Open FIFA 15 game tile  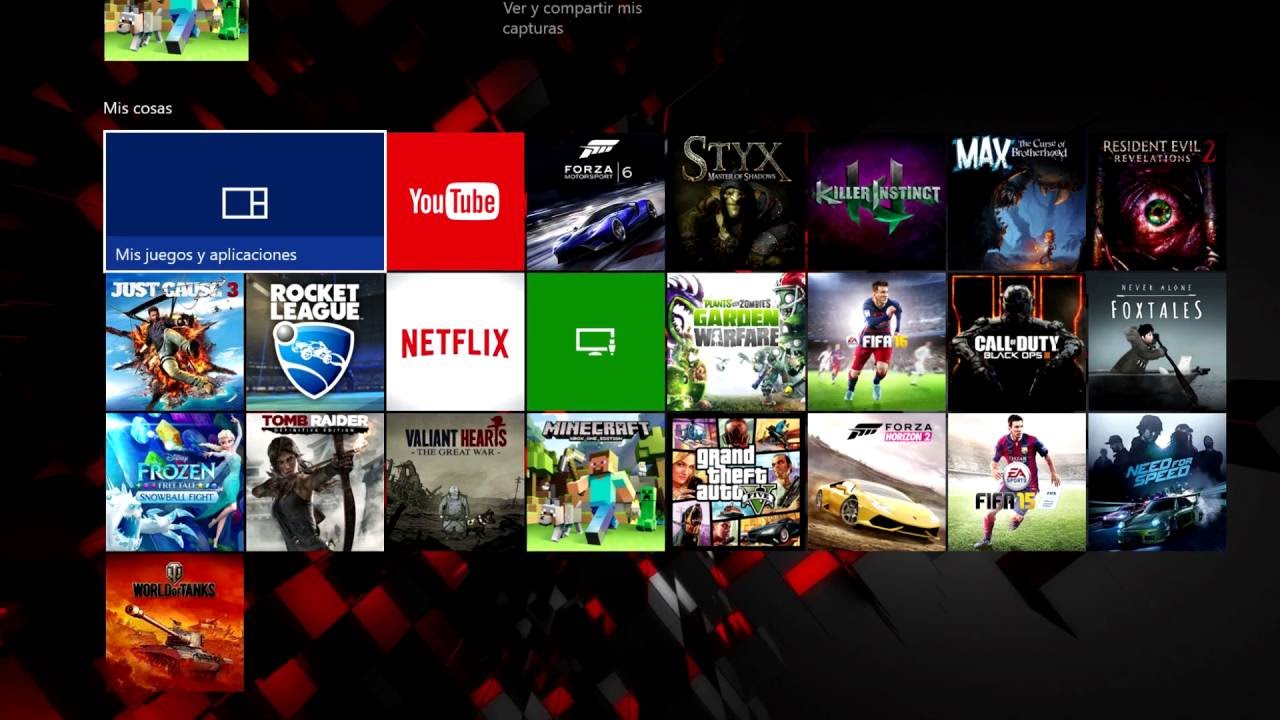point(1017,482)
